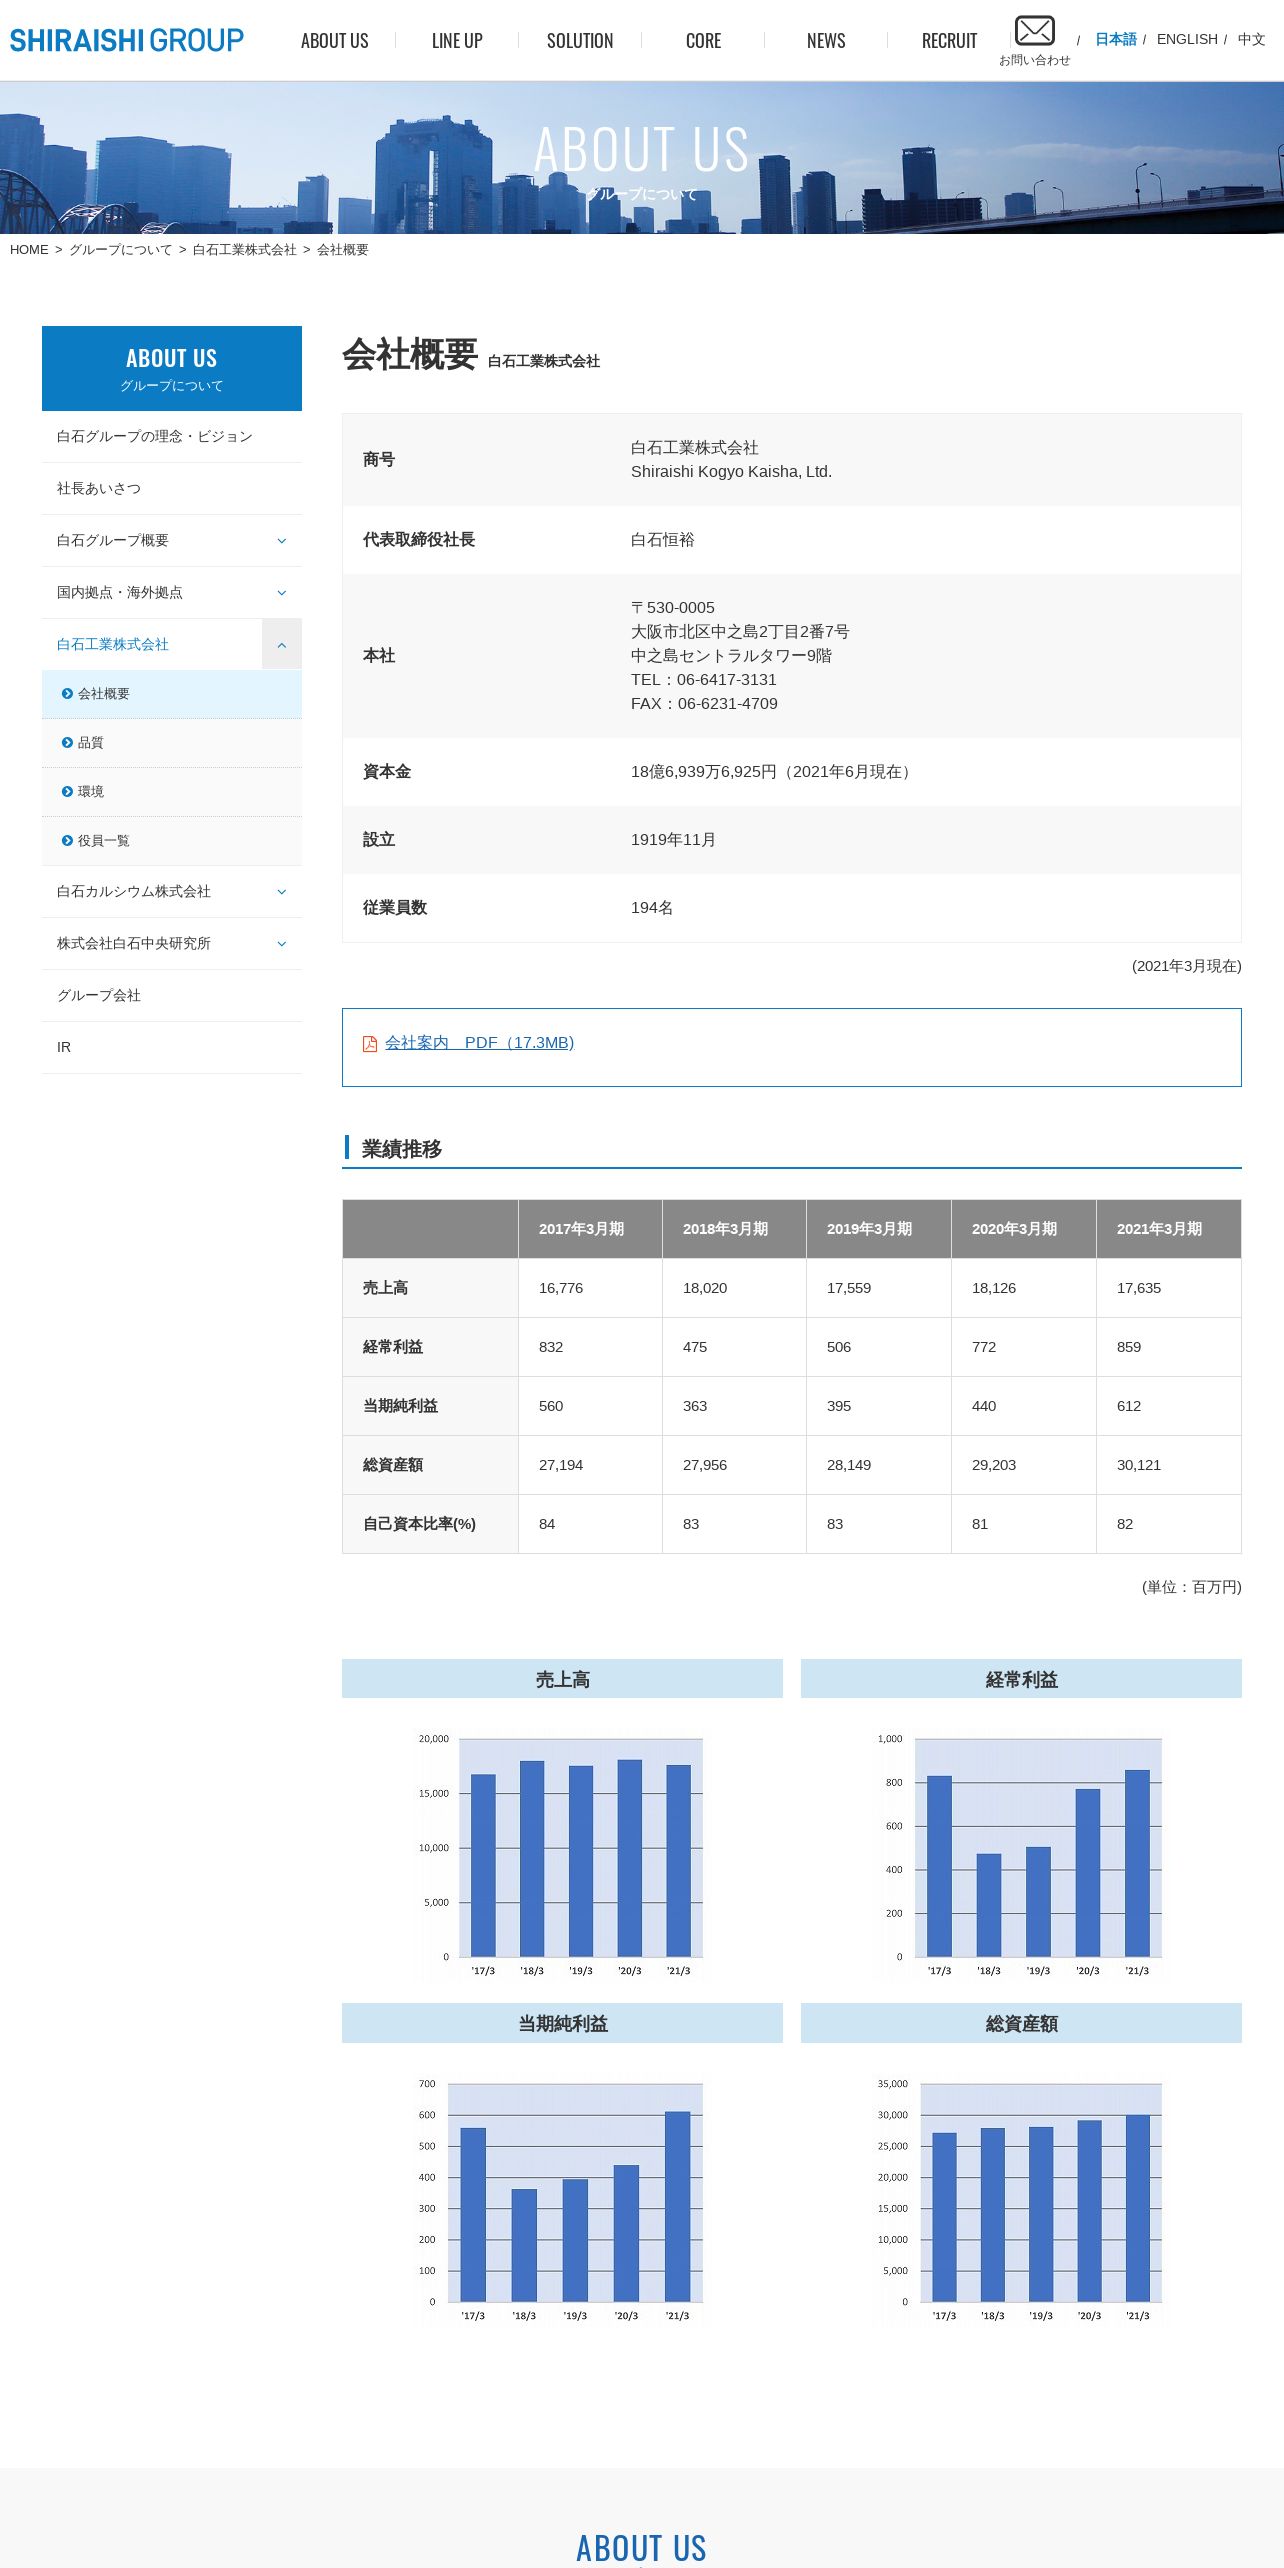Click arrow bullet icon beside 品質
Image resolution: width=1284 pixels, height=2568 pixels.
click(x=67, y=743)
